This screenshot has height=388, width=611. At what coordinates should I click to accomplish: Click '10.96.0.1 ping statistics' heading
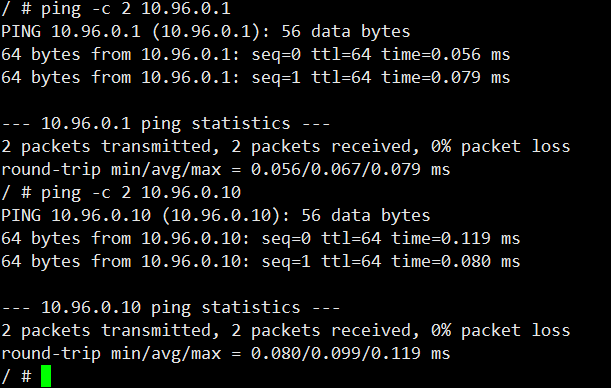166,123
